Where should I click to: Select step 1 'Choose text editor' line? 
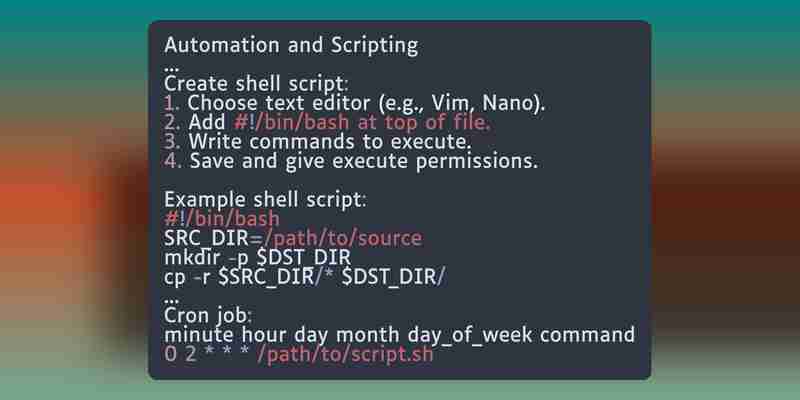tap(355, 103)
